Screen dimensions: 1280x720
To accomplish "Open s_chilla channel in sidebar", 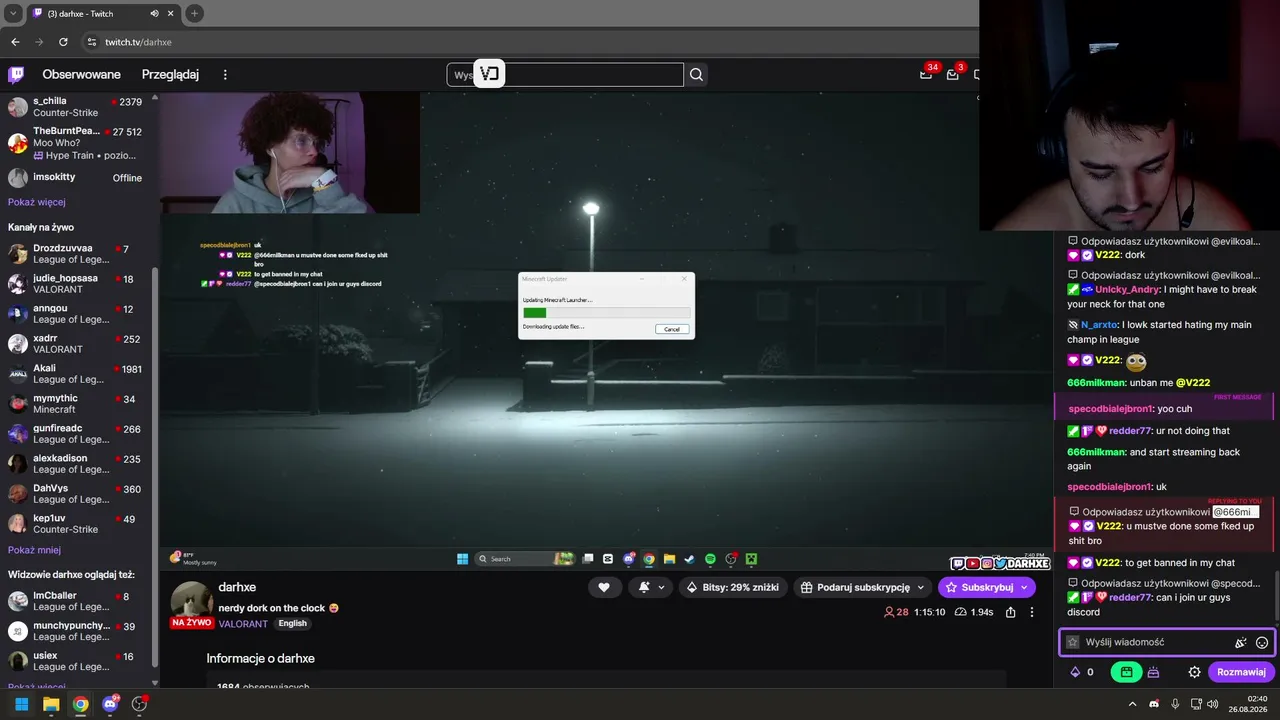I will [76, 107].
